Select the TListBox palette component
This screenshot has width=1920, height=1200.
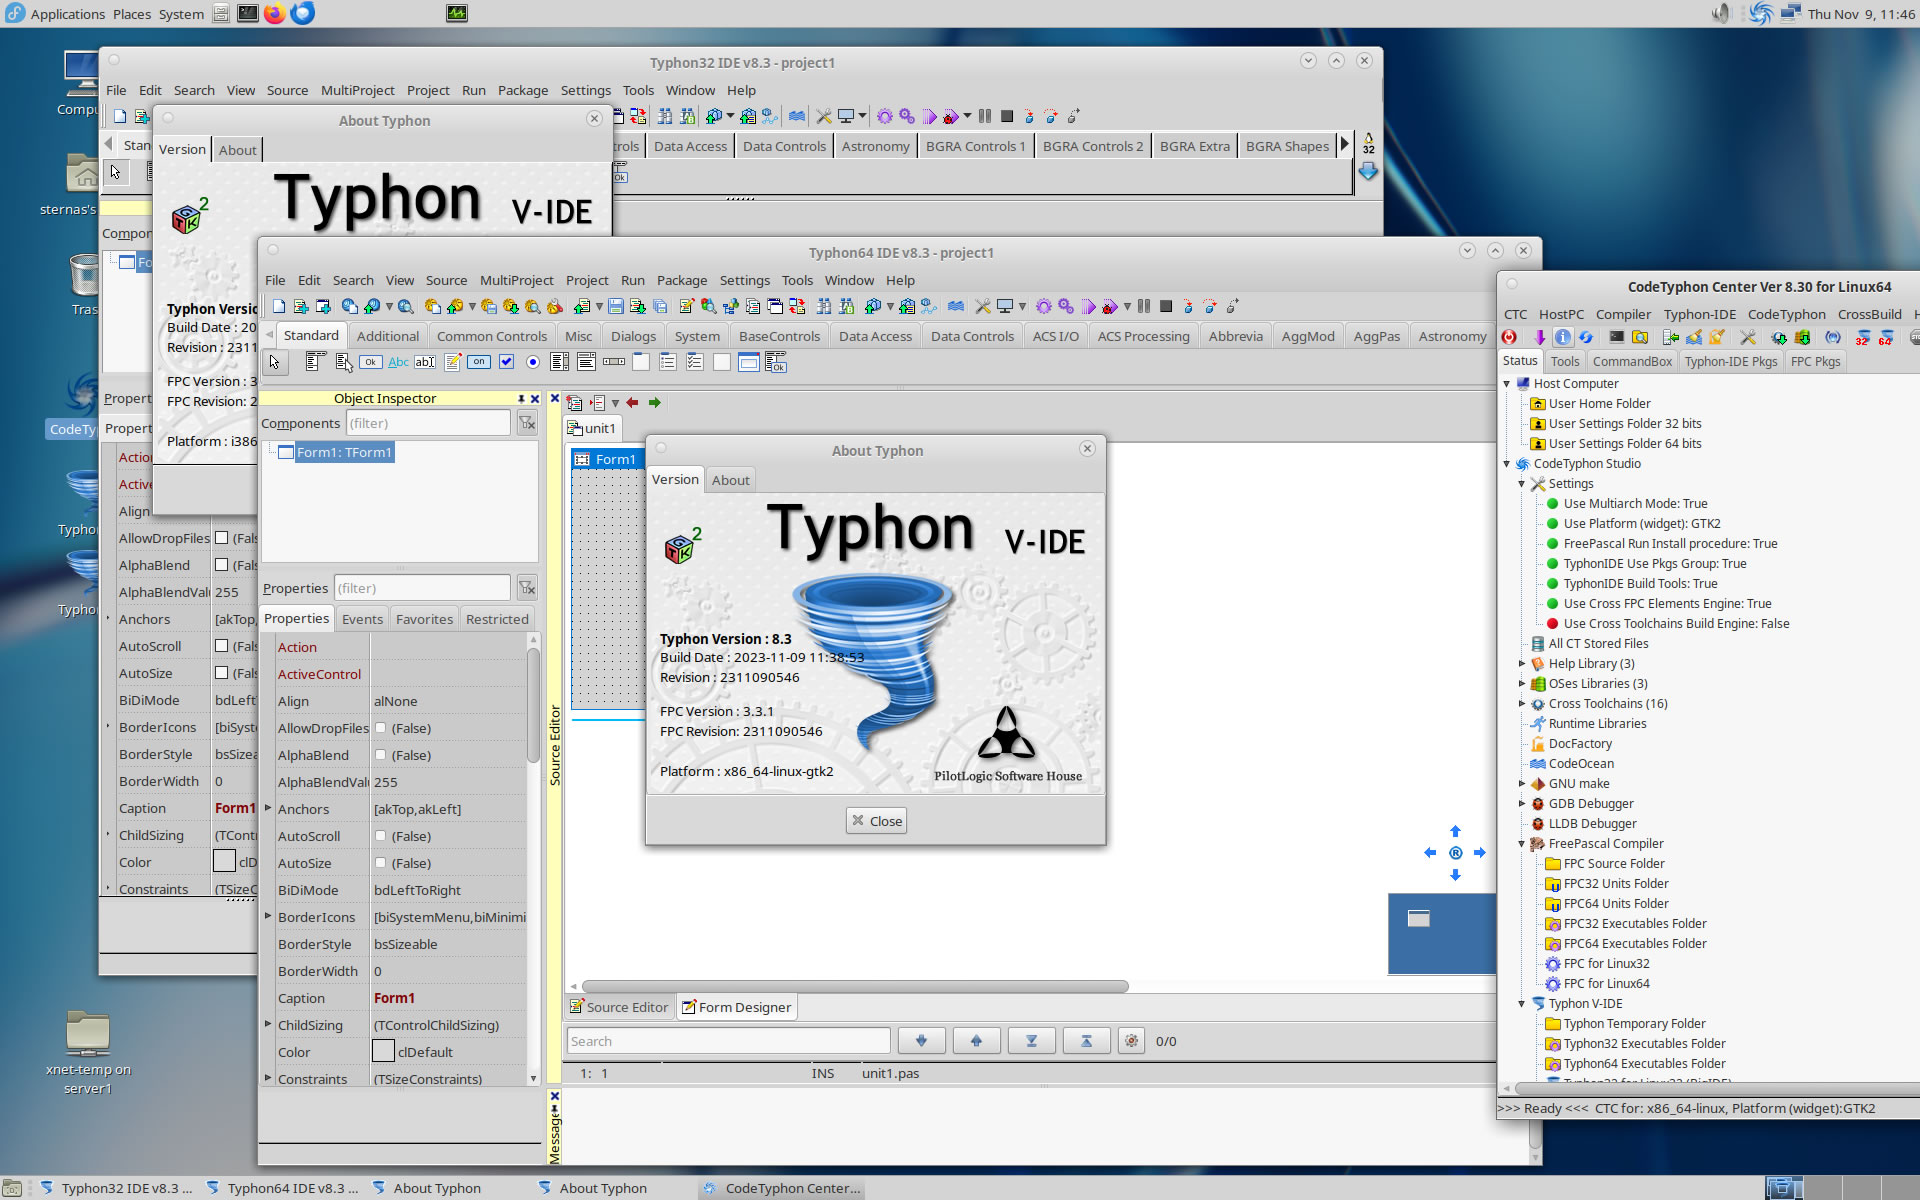point(560,362)
